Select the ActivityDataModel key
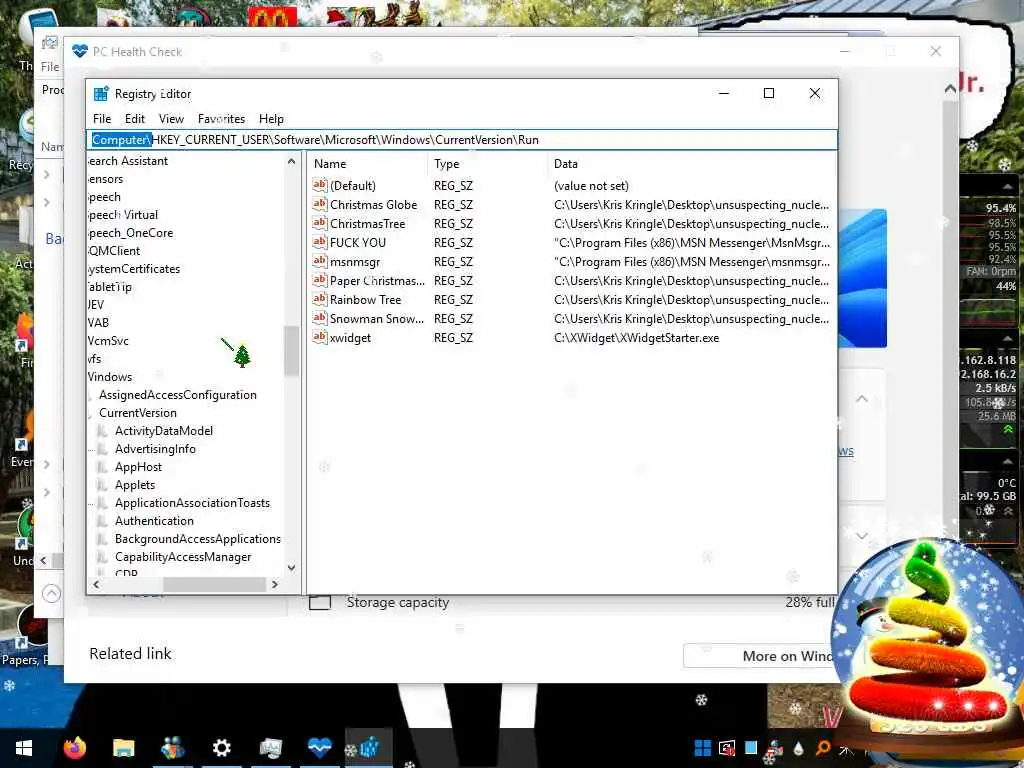Viewport: 1024px width, 768px height. point(164,431)
